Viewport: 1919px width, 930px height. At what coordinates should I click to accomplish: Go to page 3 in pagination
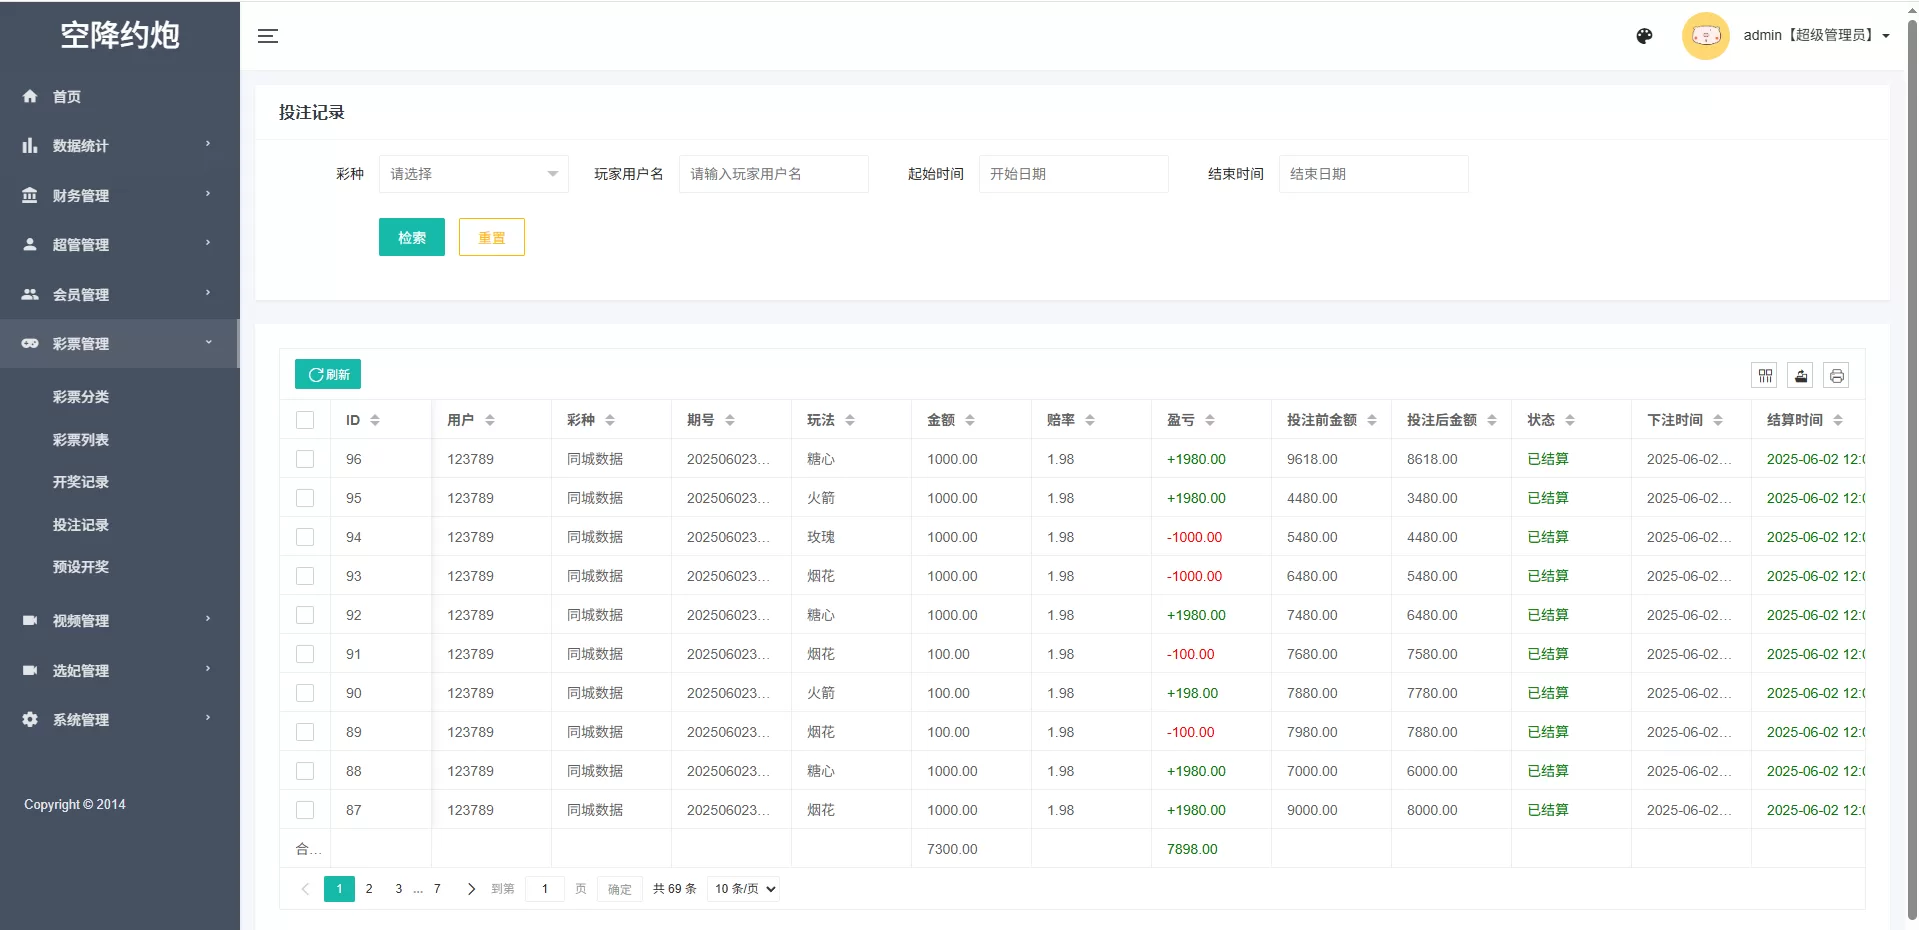(x=398, y=889)
